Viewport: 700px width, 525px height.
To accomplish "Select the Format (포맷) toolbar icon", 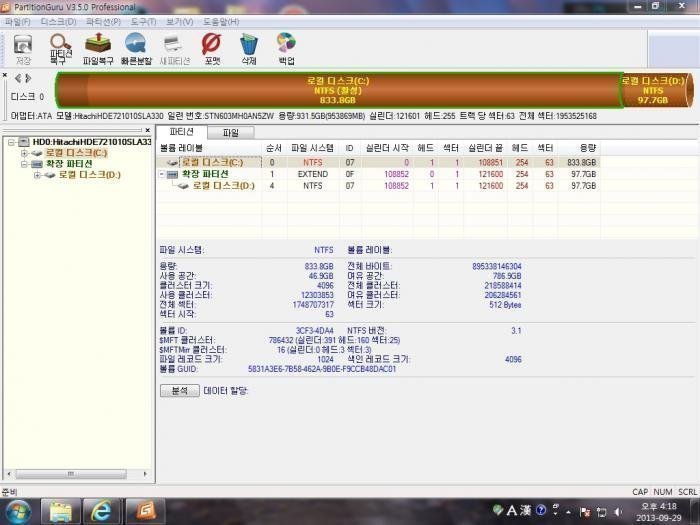I will (x=212, y=50).
